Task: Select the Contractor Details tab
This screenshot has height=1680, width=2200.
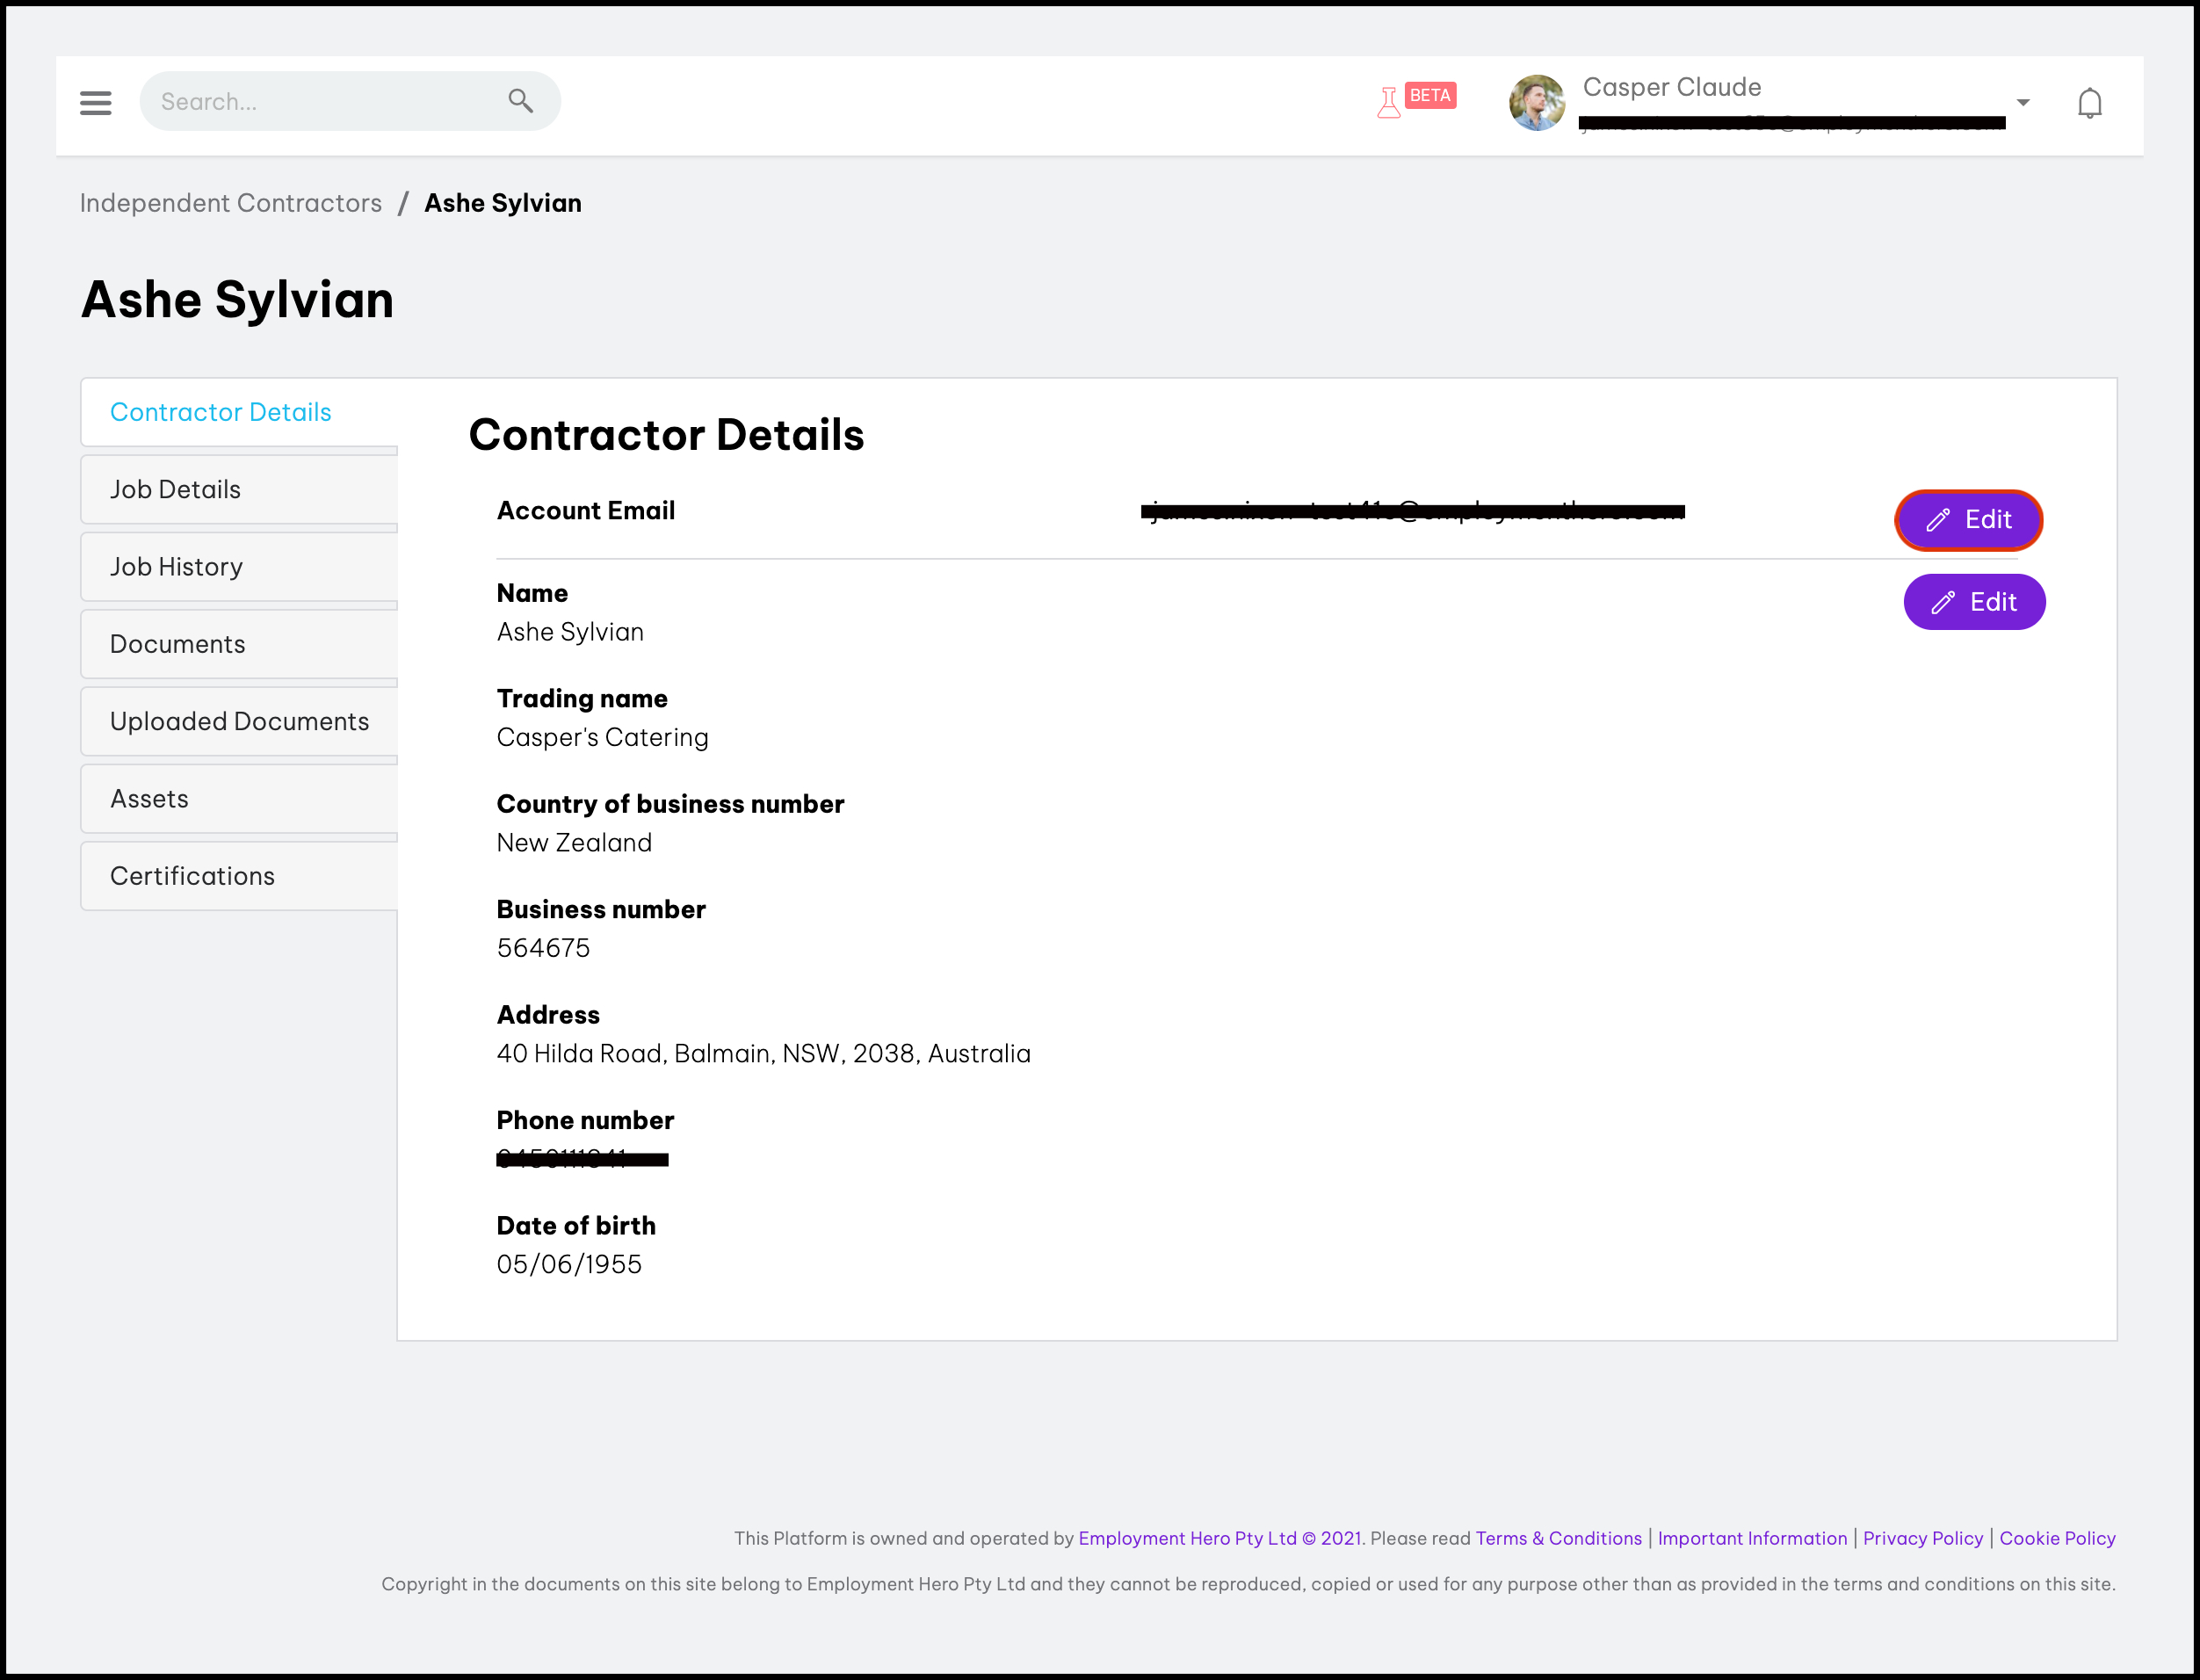Action: [x=220, y=412]
